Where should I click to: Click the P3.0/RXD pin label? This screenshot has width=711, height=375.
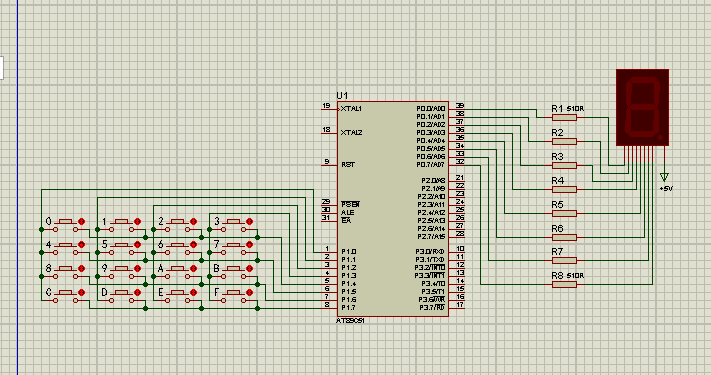click(430, 252)
